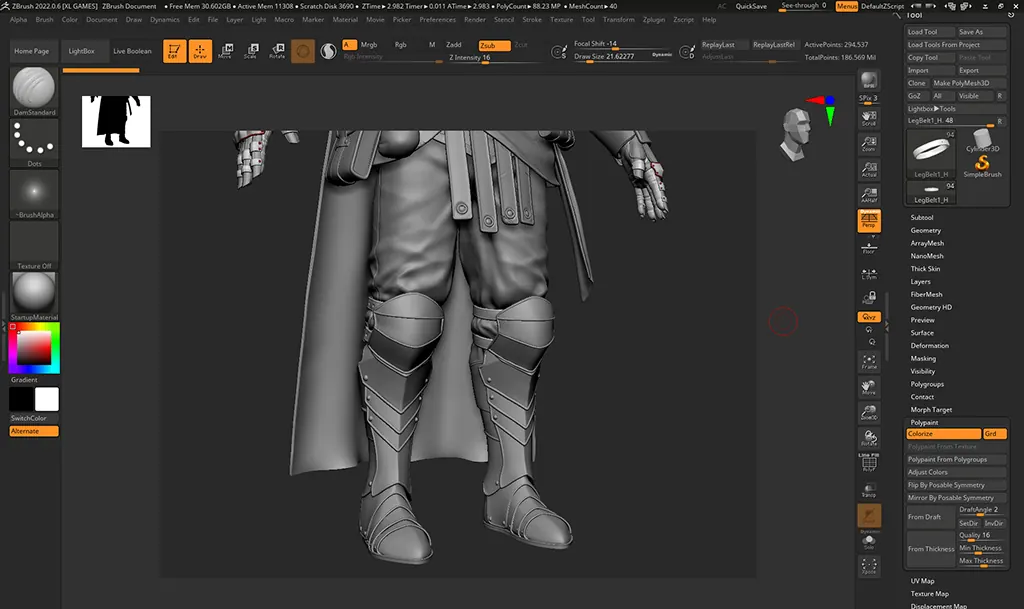This screenshot has width=1024, height=609.
Task: Click the Zoom3D icon
Action: (869, 413)
